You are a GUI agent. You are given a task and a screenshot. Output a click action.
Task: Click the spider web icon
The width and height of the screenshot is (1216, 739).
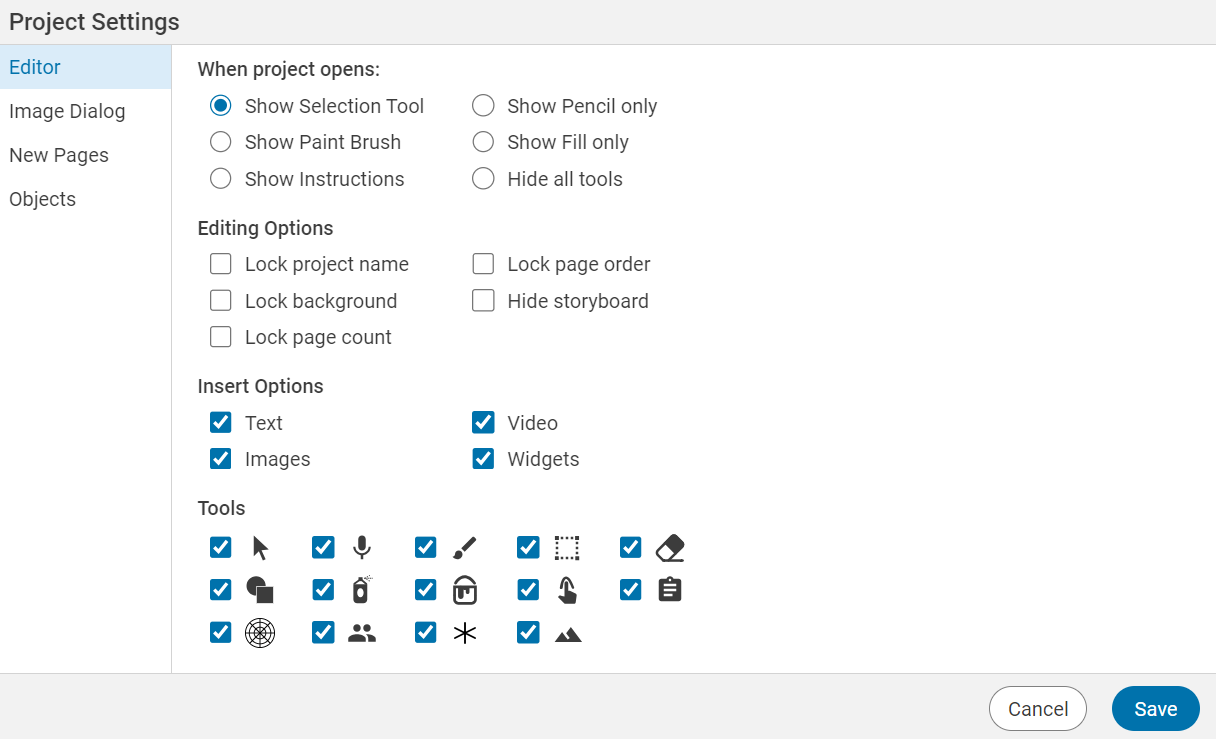[x=260, y=633]
